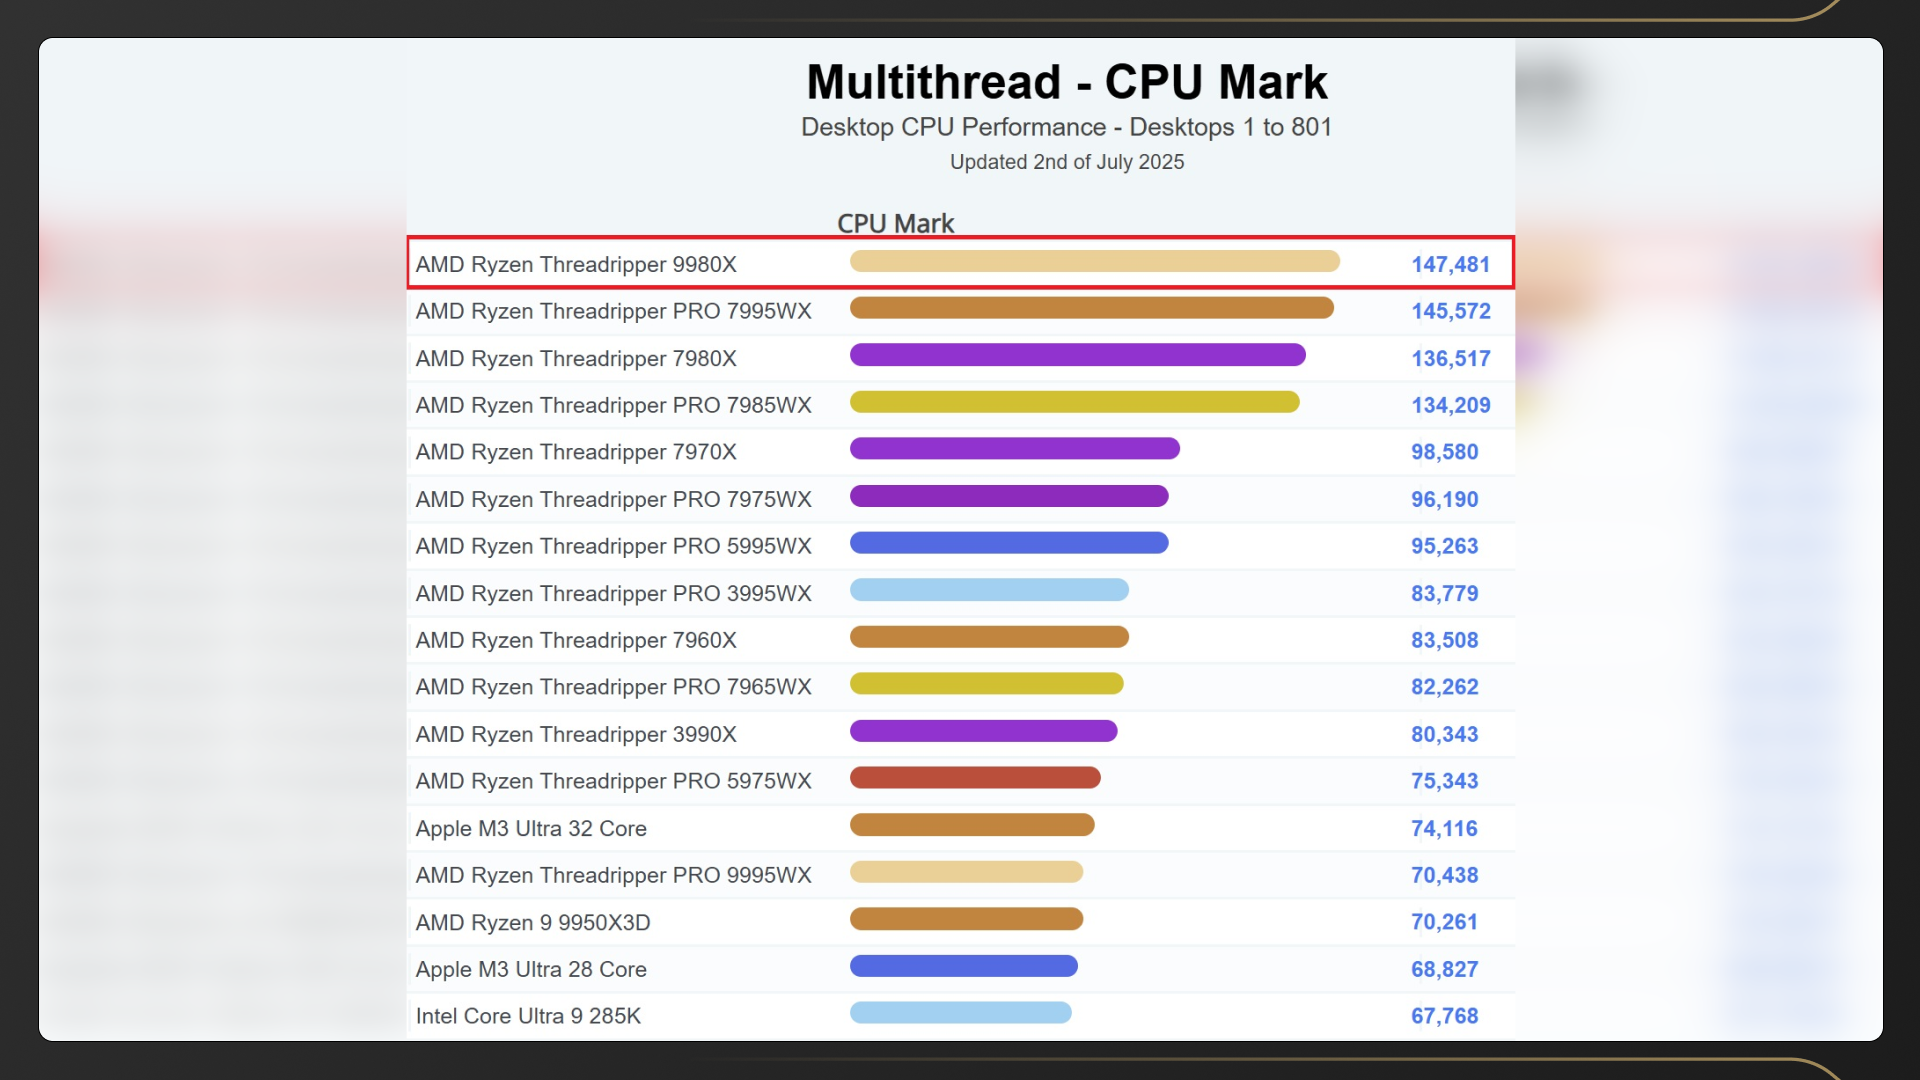Open the AMD Ryzen Threadripper 3990X entry

tap(576, 734)
